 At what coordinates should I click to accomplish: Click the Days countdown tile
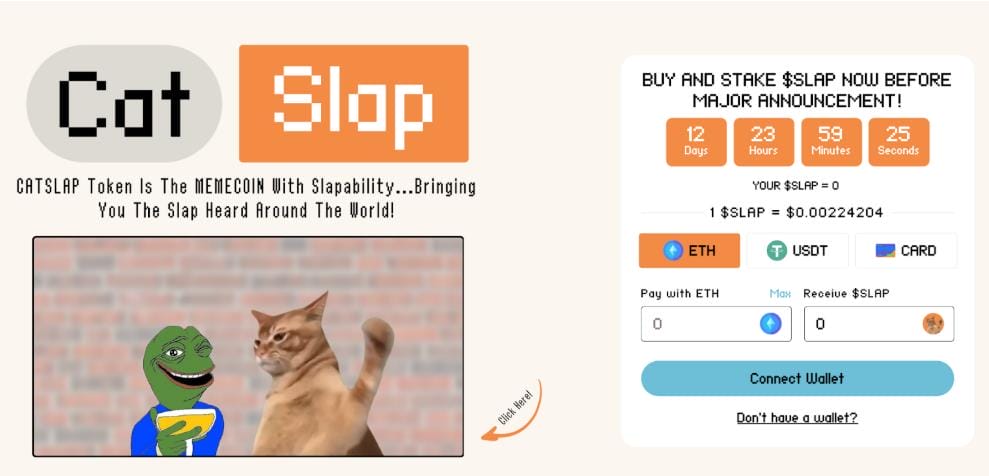tap(696, 142)
